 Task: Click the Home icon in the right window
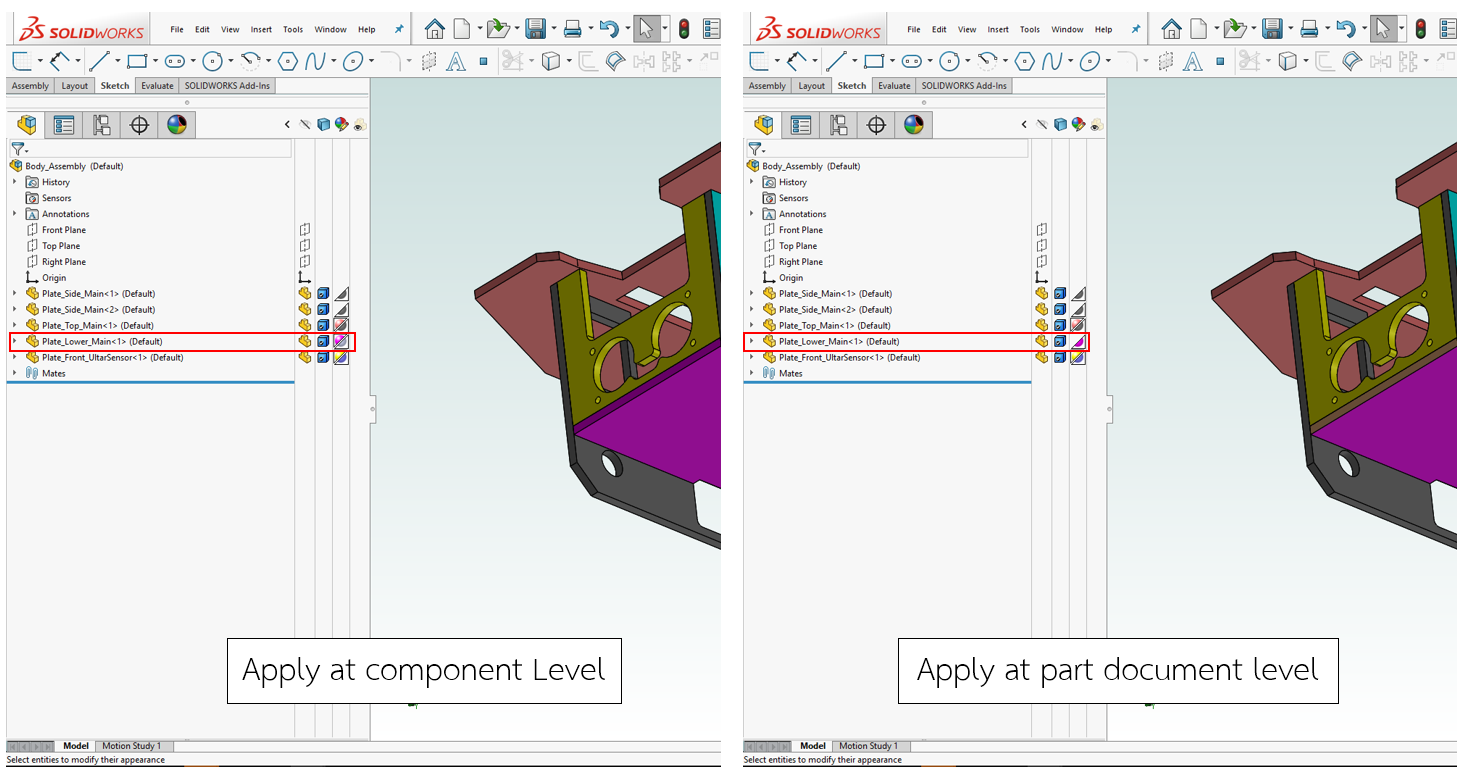point(1171,29)
